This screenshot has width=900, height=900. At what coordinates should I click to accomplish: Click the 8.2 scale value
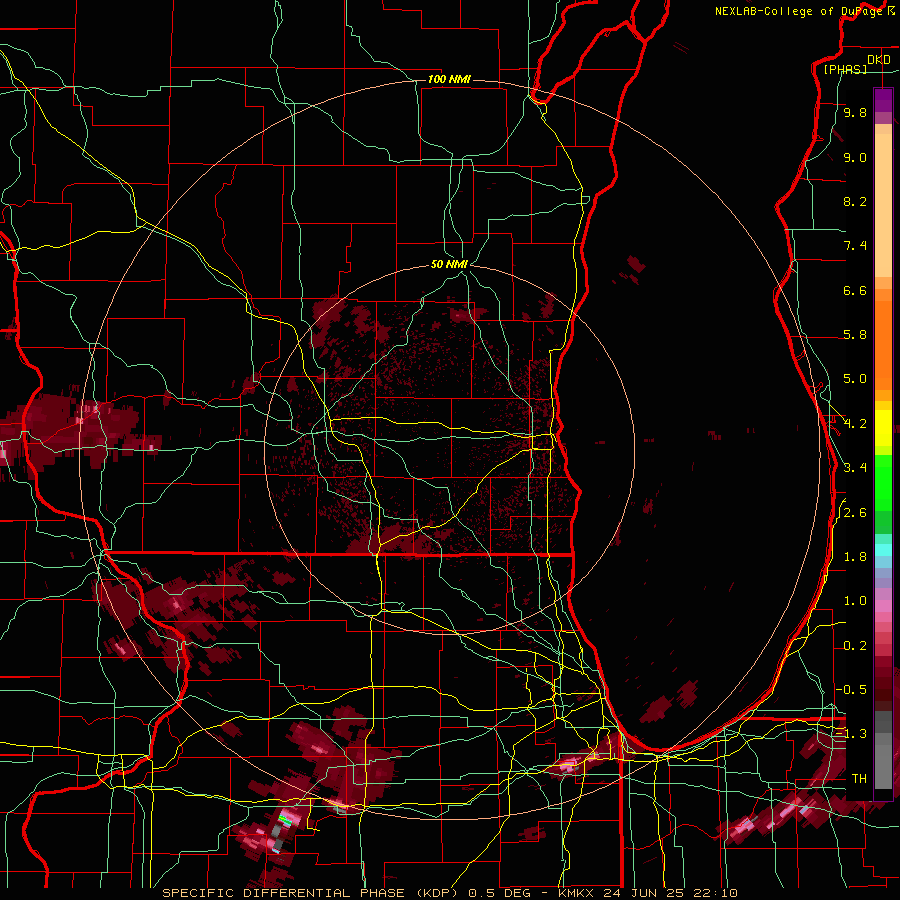[855, 201]
